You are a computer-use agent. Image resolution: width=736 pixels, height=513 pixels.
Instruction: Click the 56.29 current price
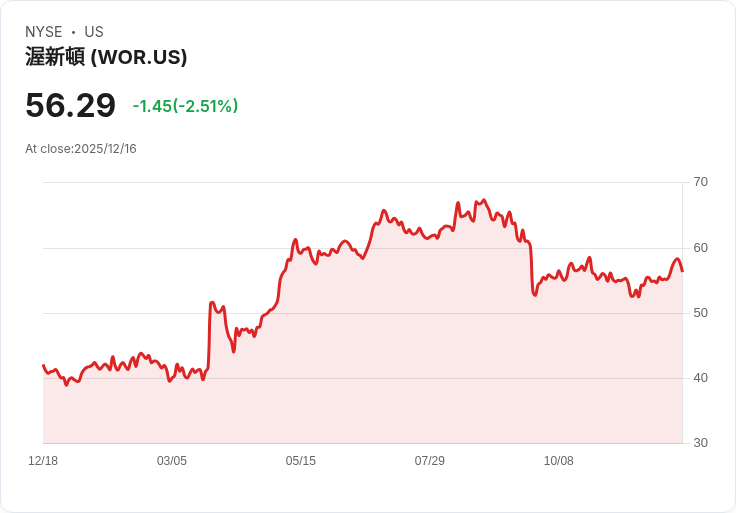click(70, 105)
